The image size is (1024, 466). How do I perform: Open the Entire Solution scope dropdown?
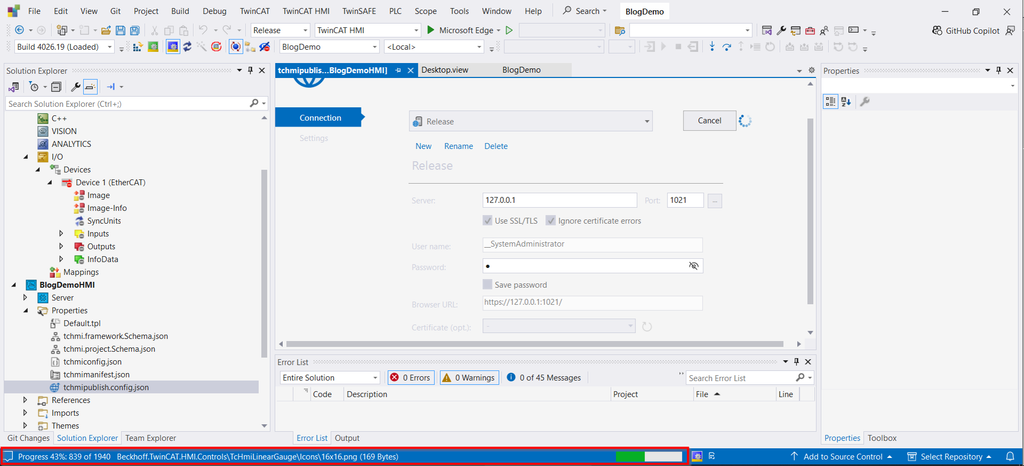[x=329, y=377]
